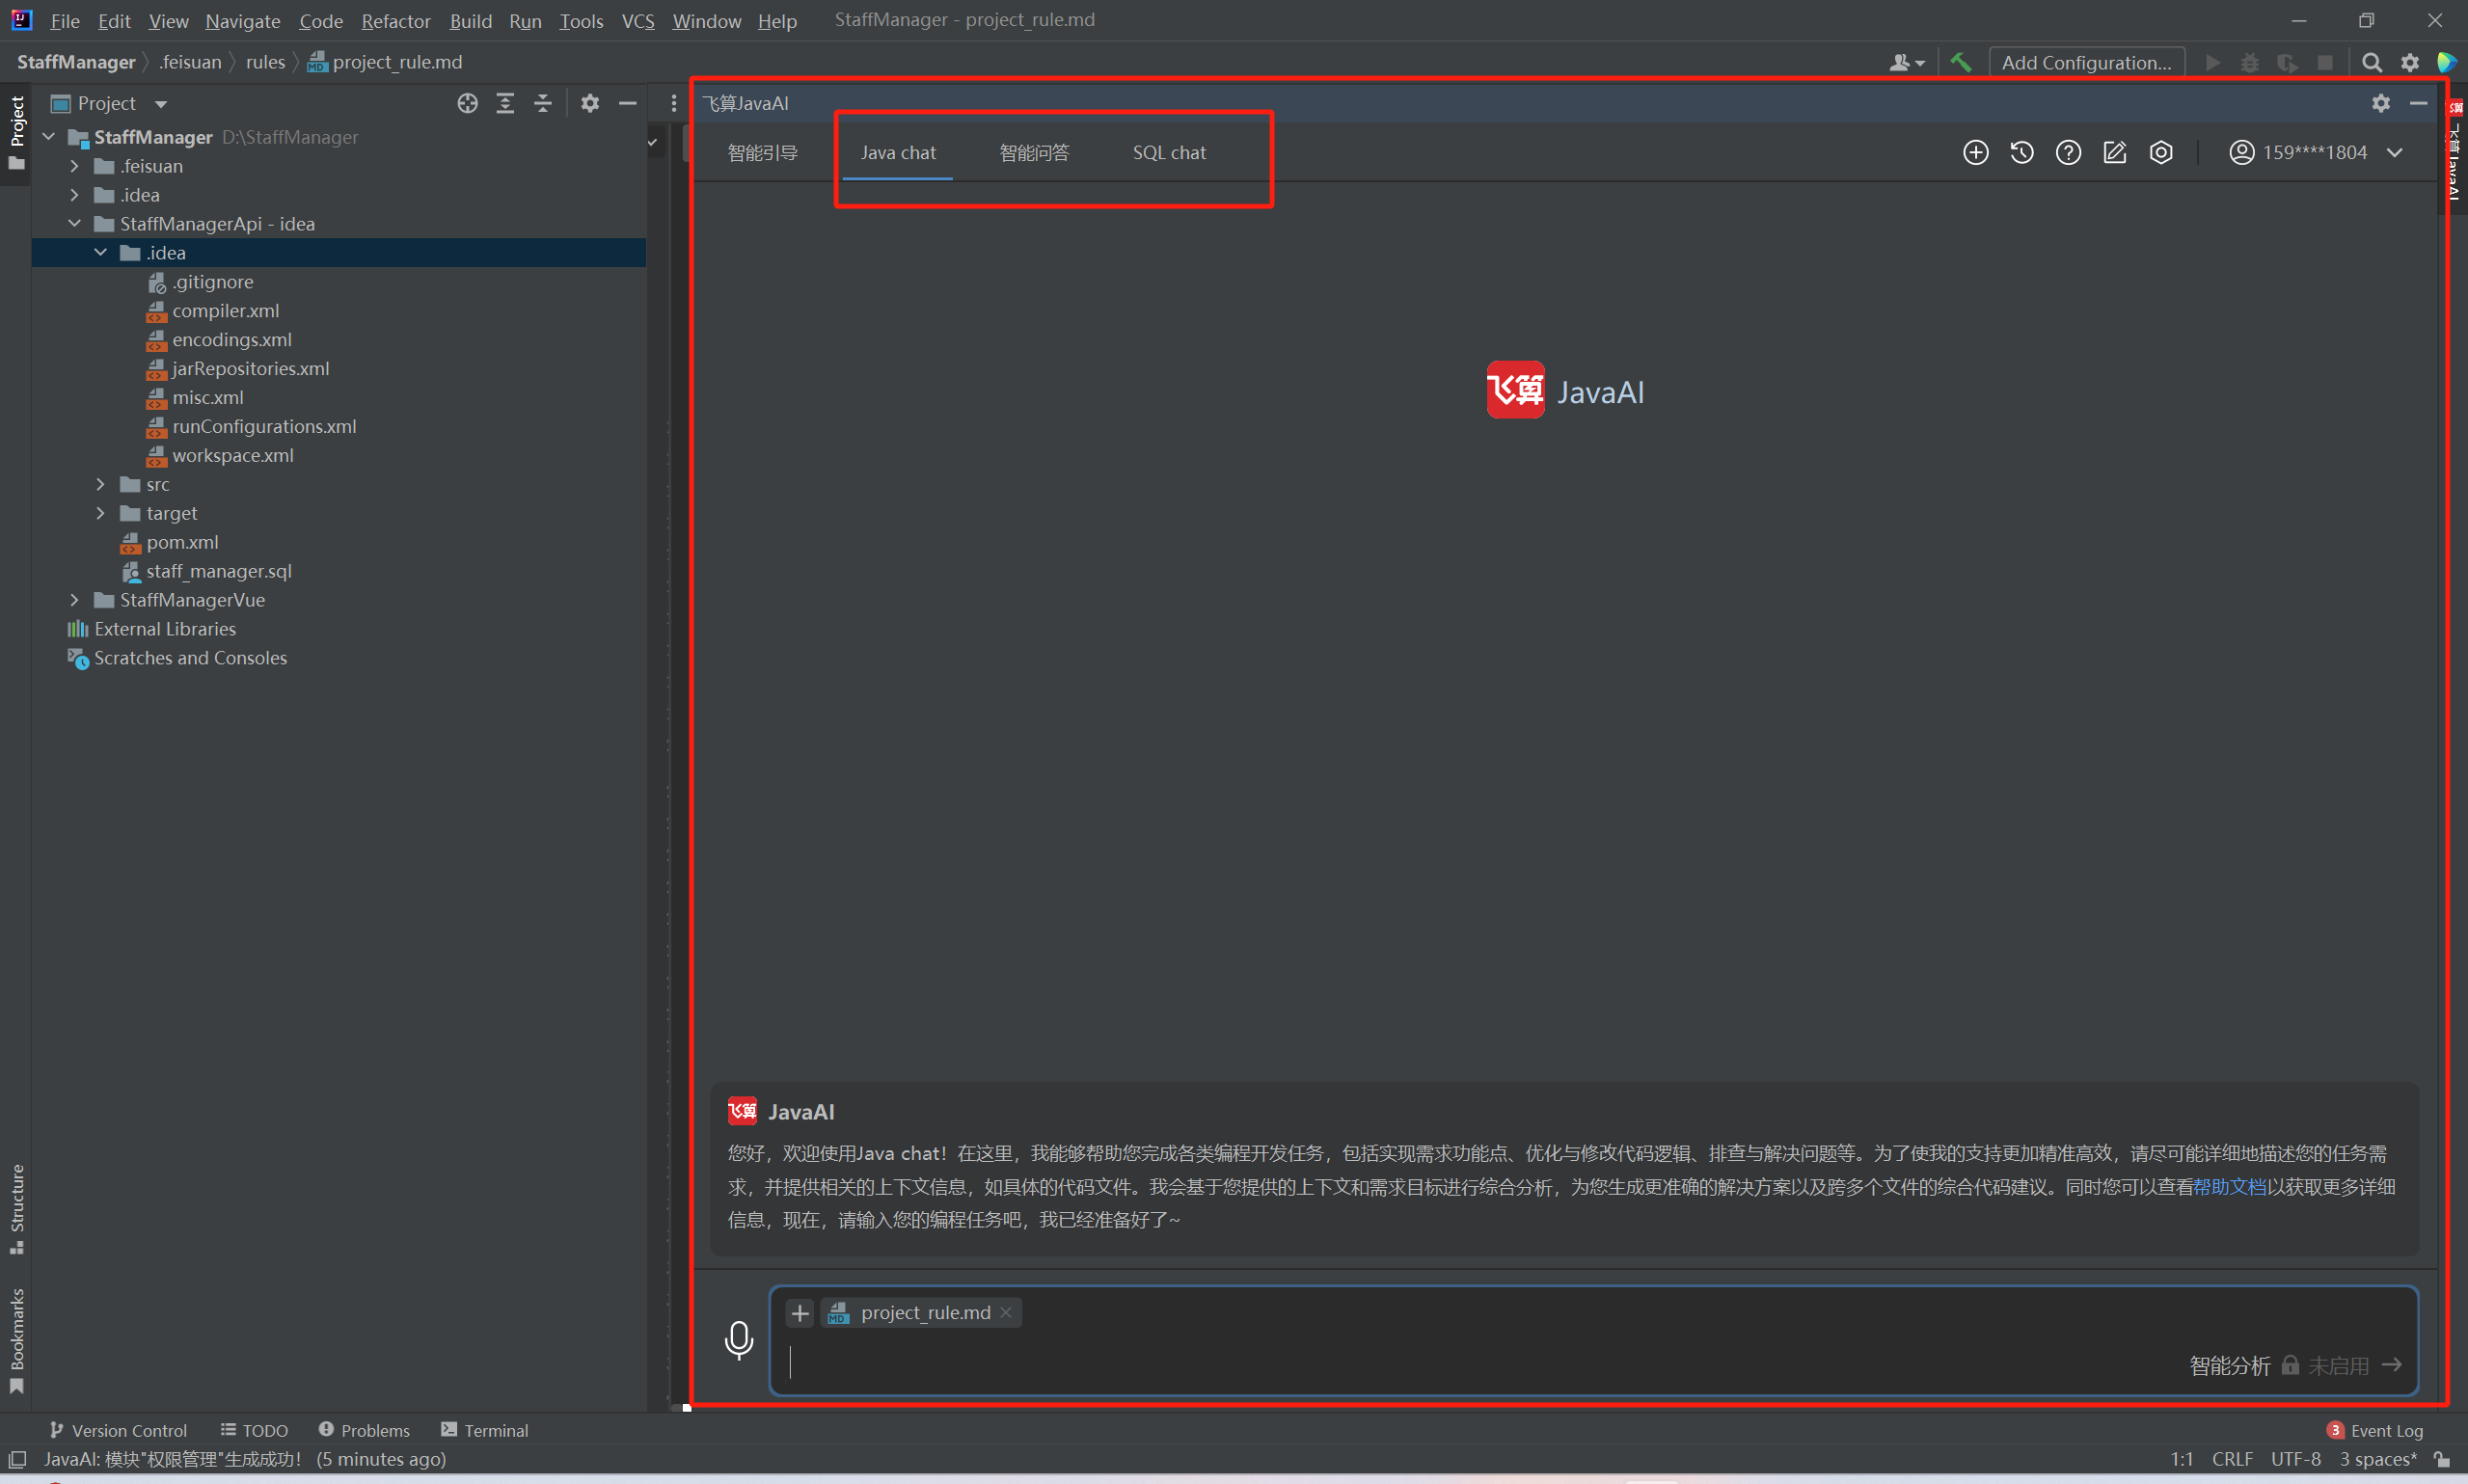Open the Event Log
2468x1484 pixels.
(2375, 1430)
